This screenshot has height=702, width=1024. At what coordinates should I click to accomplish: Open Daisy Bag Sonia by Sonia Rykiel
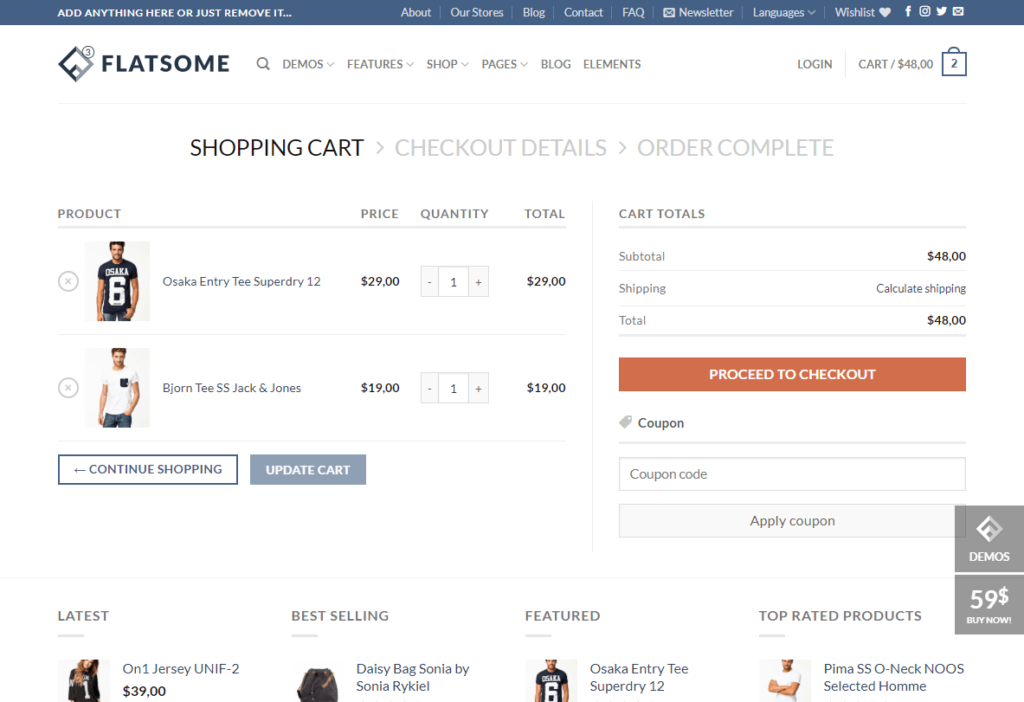(x=413, y=677)
